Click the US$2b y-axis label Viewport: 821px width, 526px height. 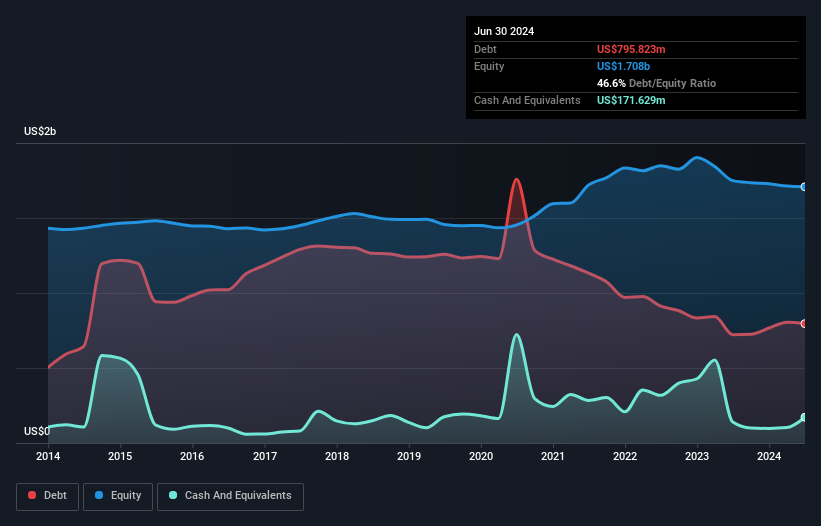pos(40,131)
